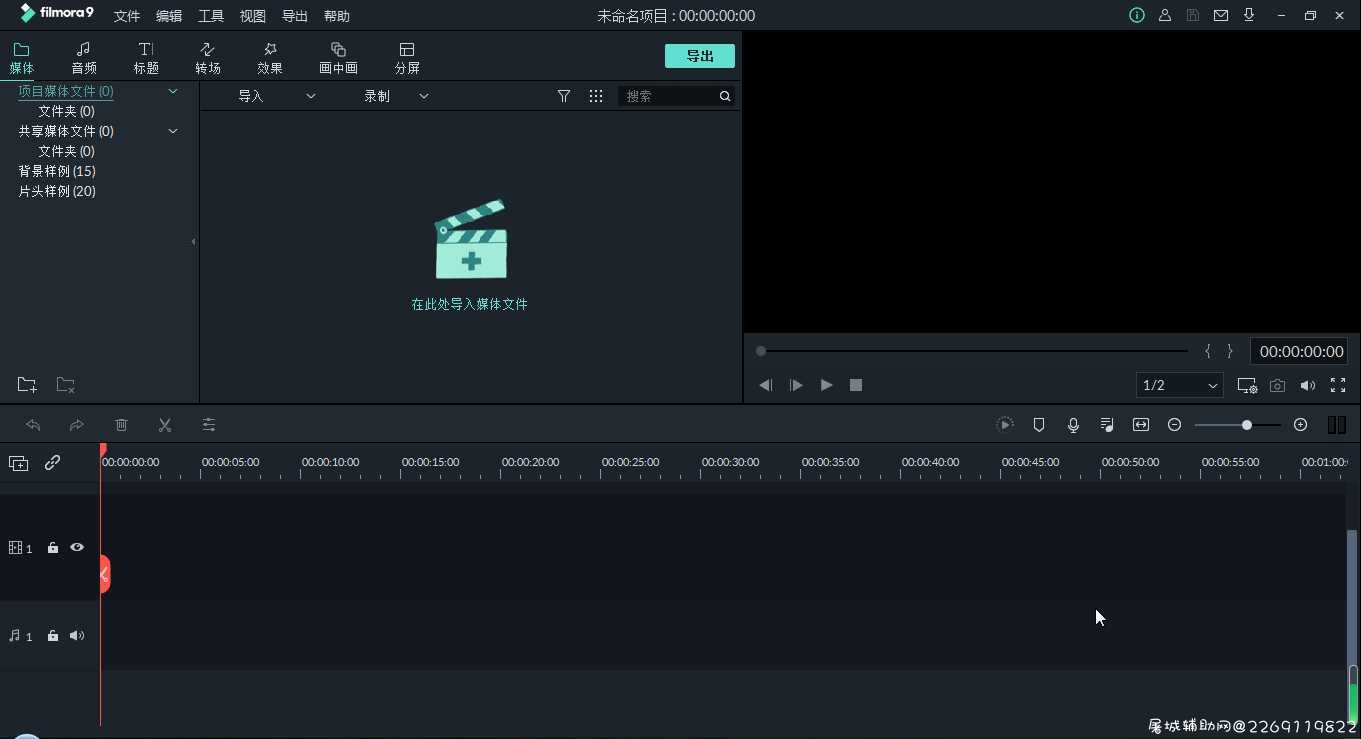Click the clapperboard import media icon
Viewport: 1361px width, 739px height.
tap(471, 240)
